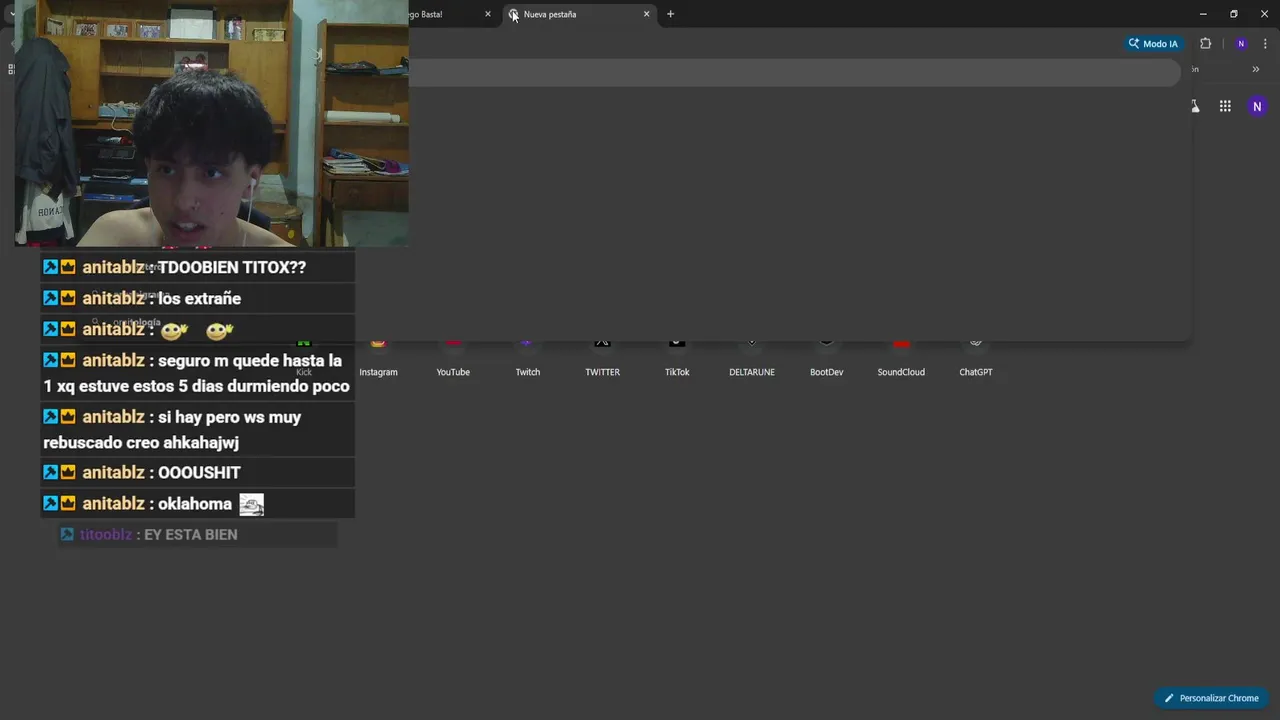Open the Google apps grid
1280x720 pixels.
click(x=1225, y=106)
